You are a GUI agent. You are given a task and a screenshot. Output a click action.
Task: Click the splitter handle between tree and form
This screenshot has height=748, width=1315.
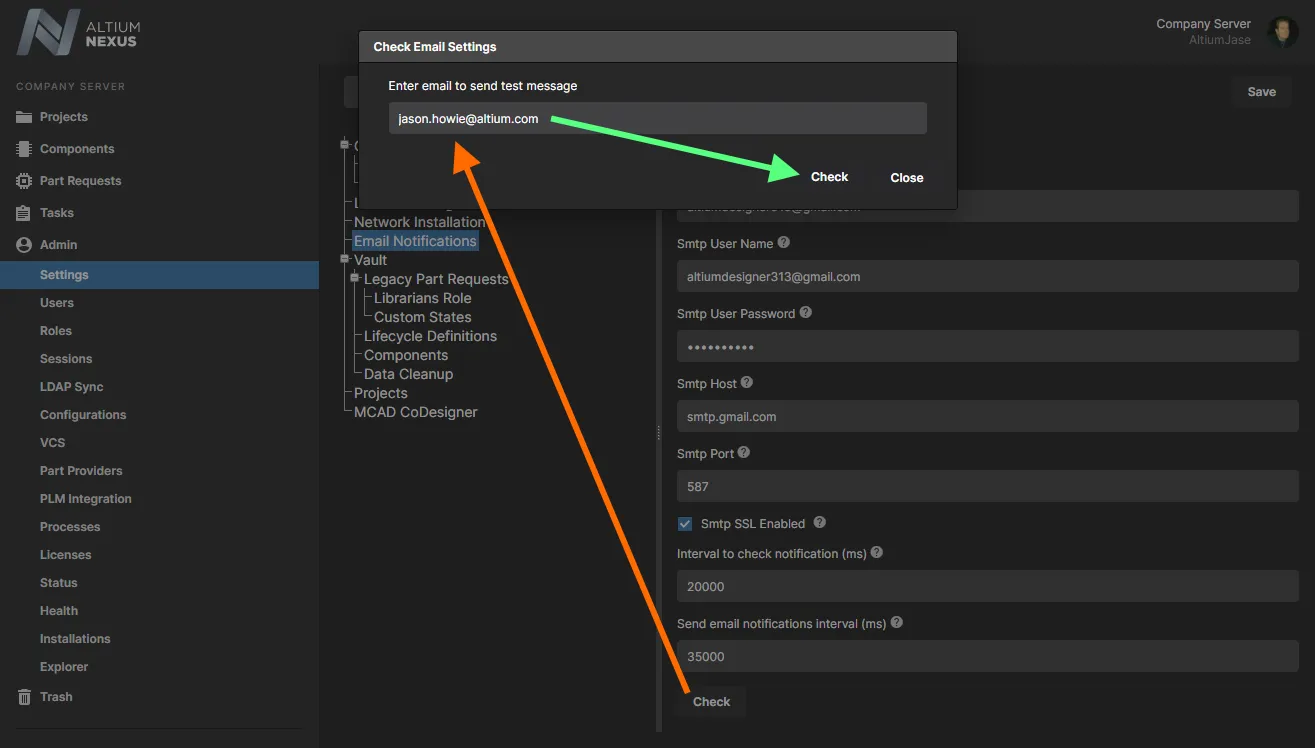pyautogui.click(x=658, y=432)
